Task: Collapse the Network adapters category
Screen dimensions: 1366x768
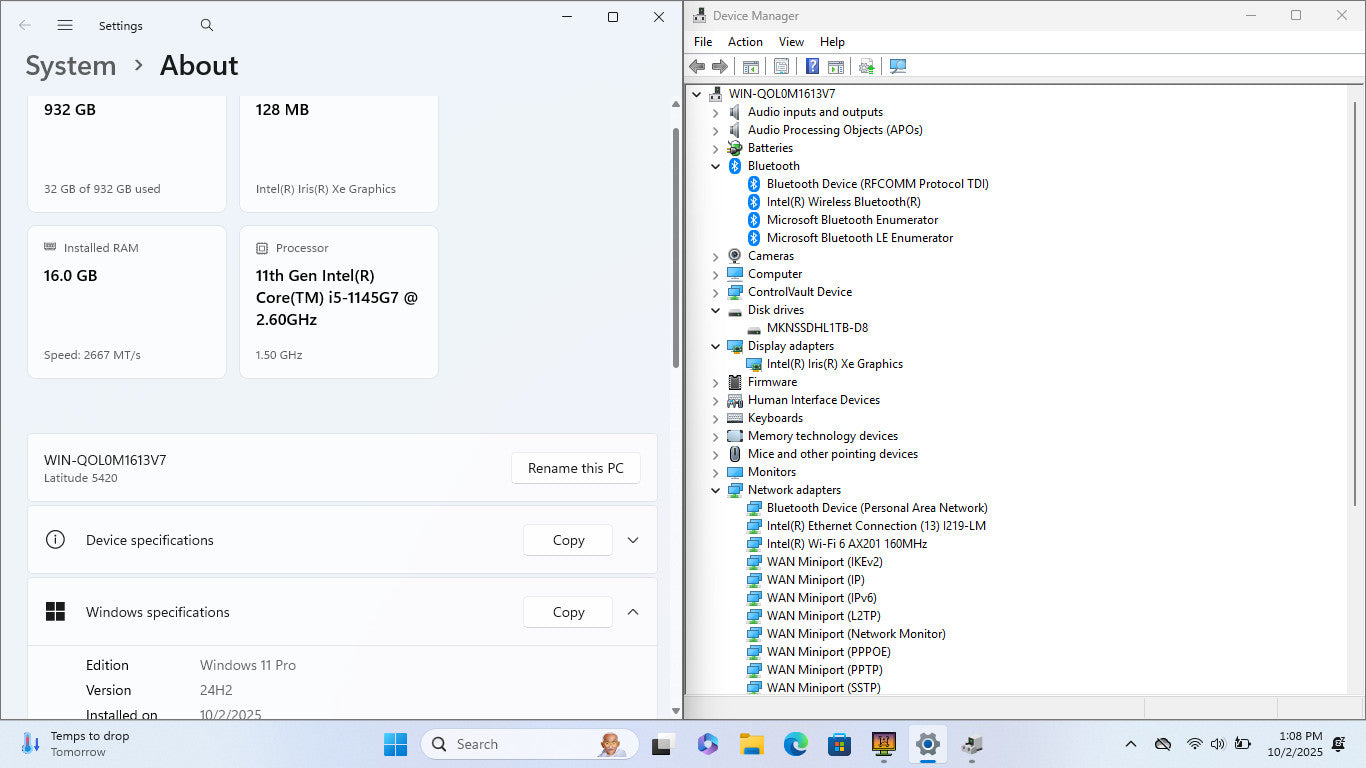Action: pos(715,490)
